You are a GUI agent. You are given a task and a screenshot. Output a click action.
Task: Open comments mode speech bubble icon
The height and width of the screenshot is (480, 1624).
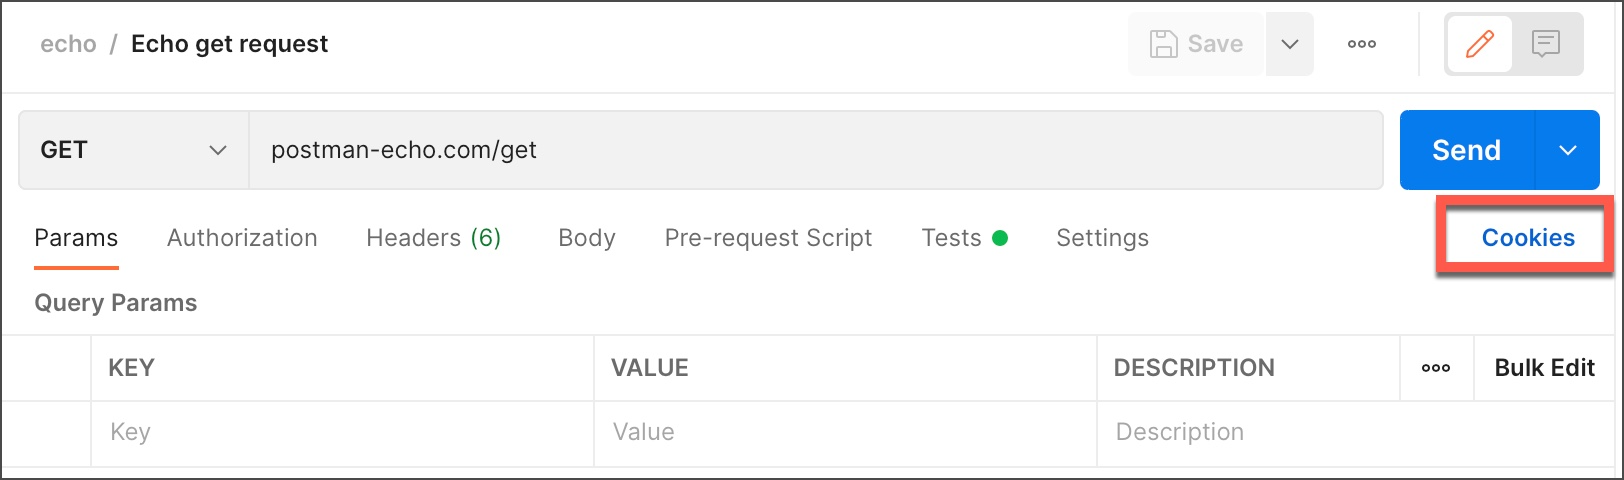coord(1546,44)
